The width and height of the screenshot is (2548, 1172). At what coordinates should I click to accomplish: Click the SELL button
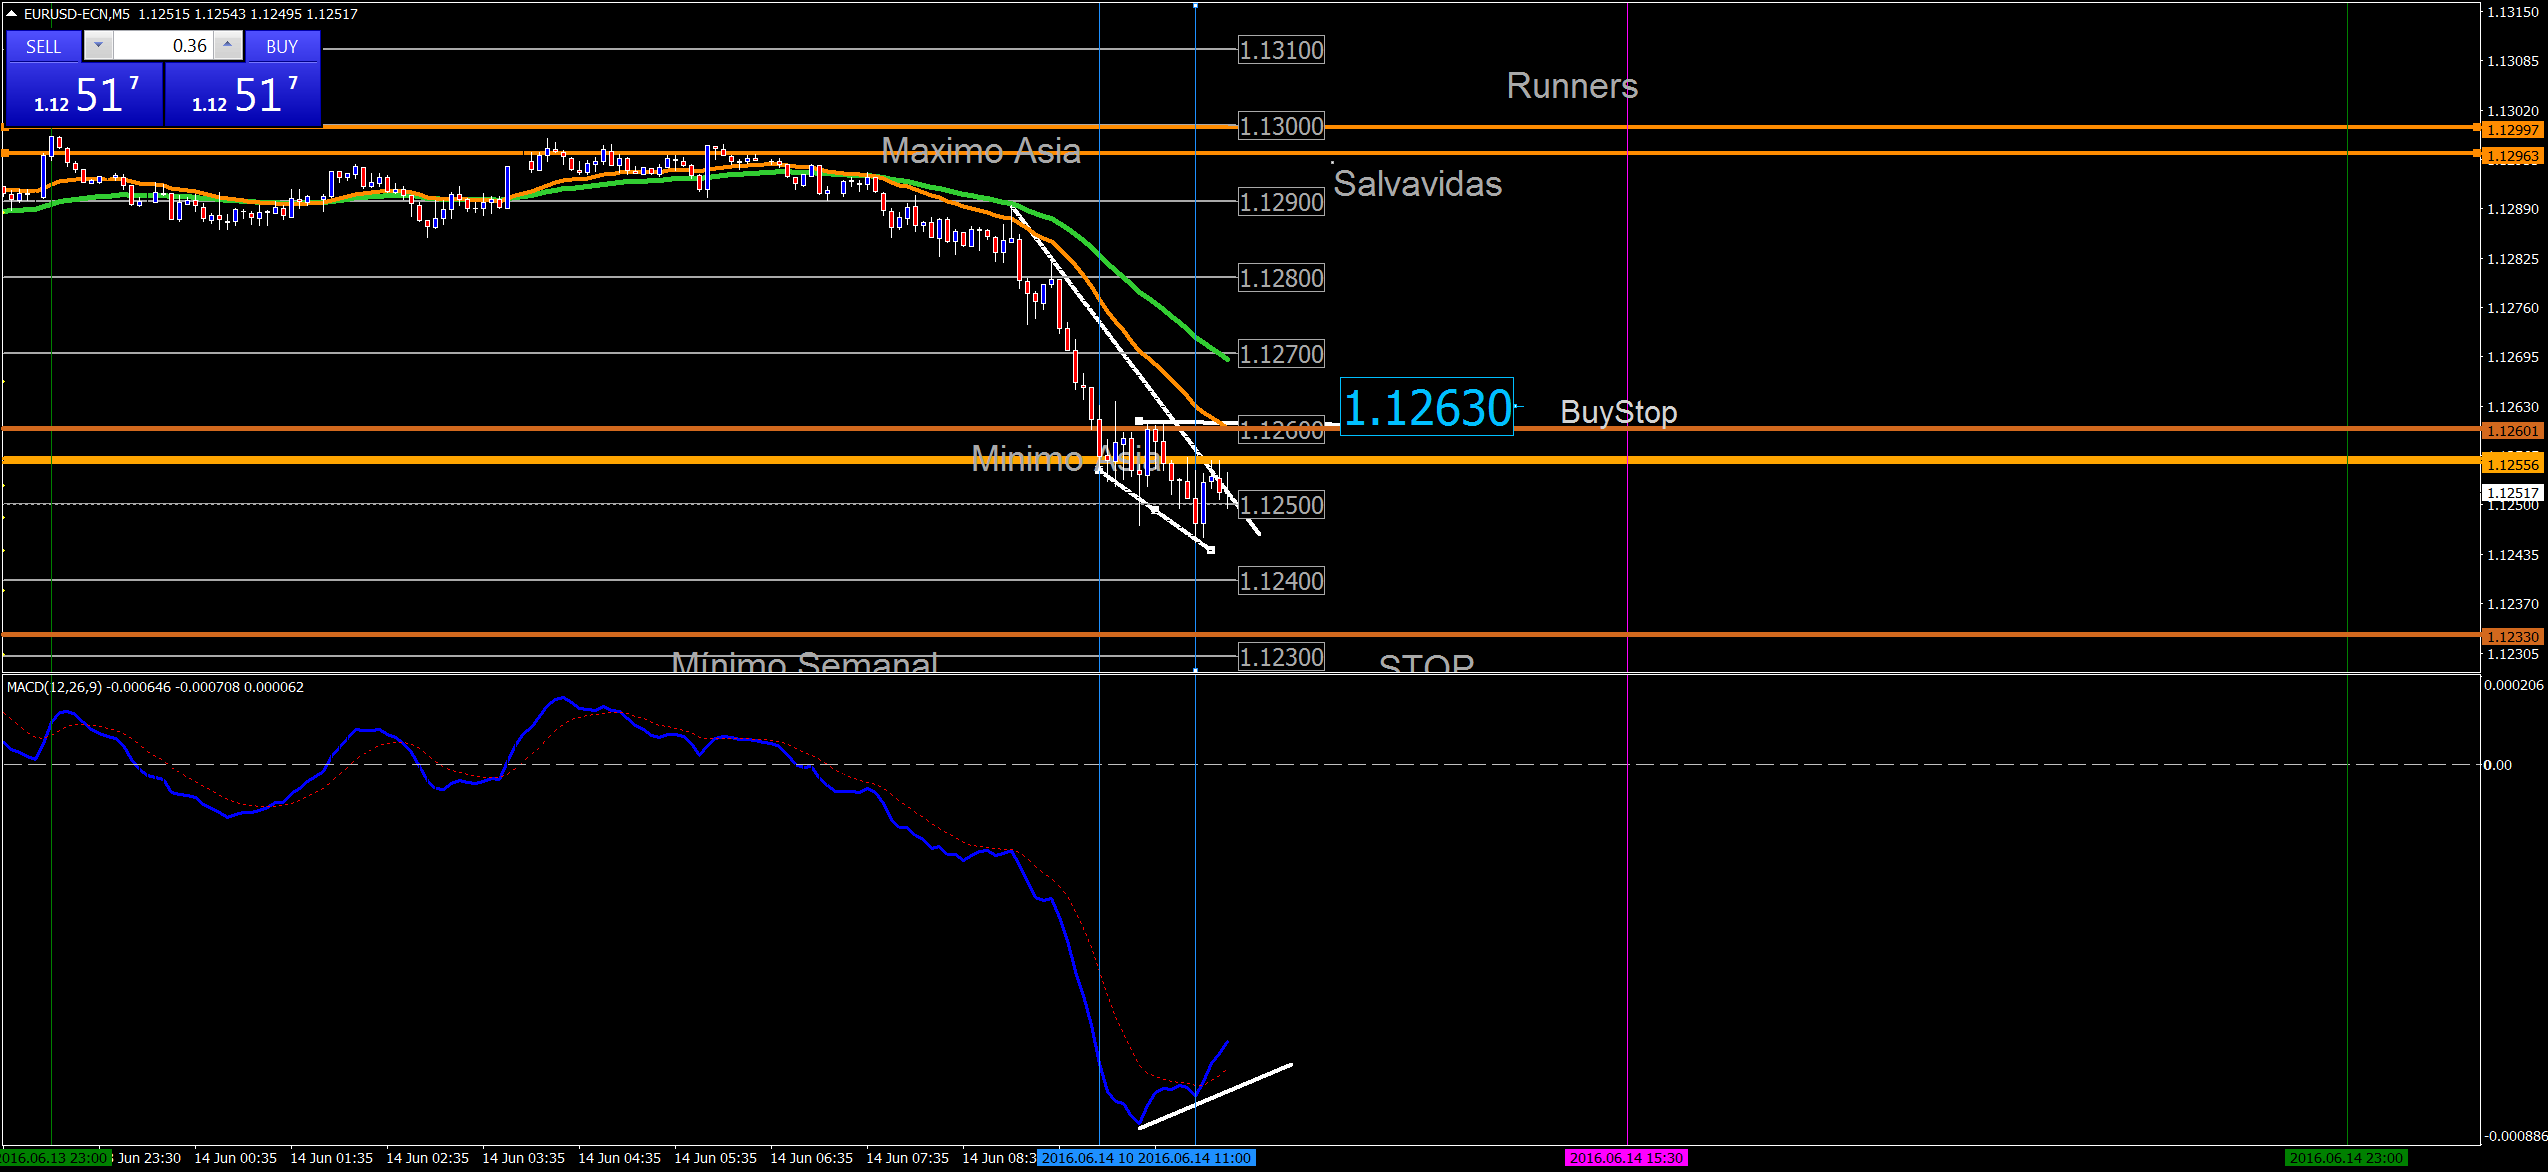[x=43, y=47]
